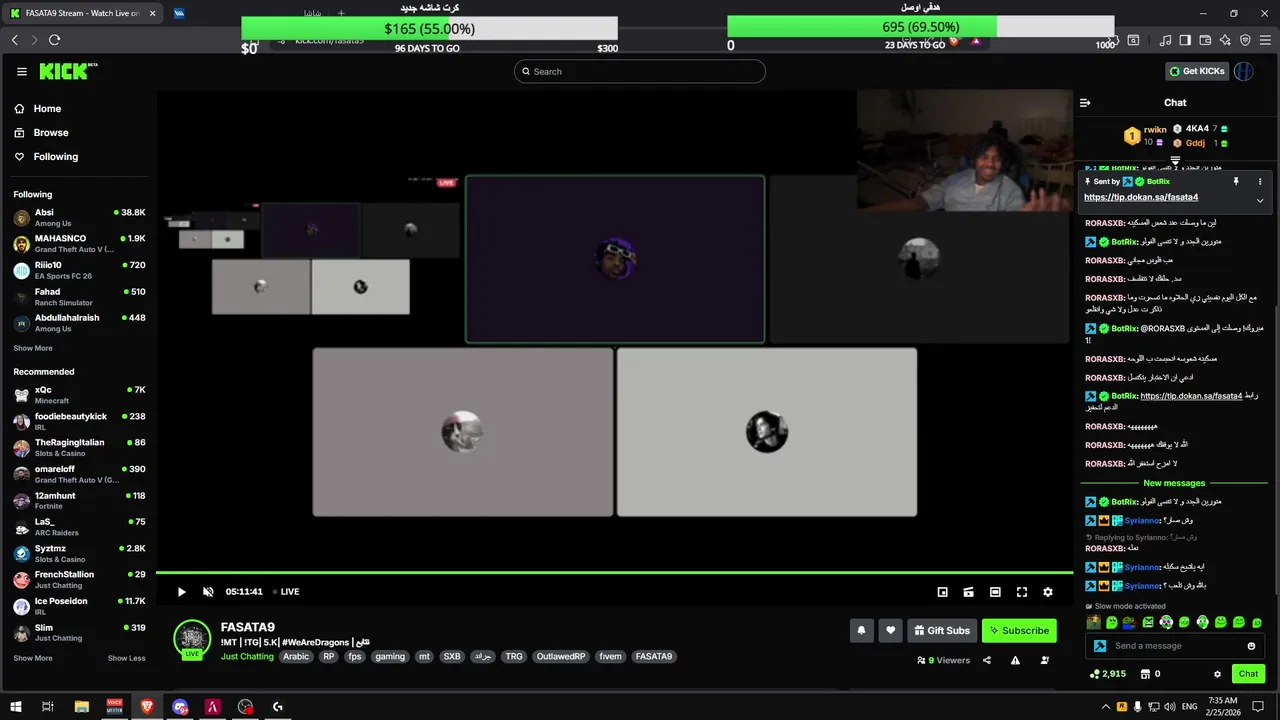Open the user profile avatar menu

[x=1244, y=71]
